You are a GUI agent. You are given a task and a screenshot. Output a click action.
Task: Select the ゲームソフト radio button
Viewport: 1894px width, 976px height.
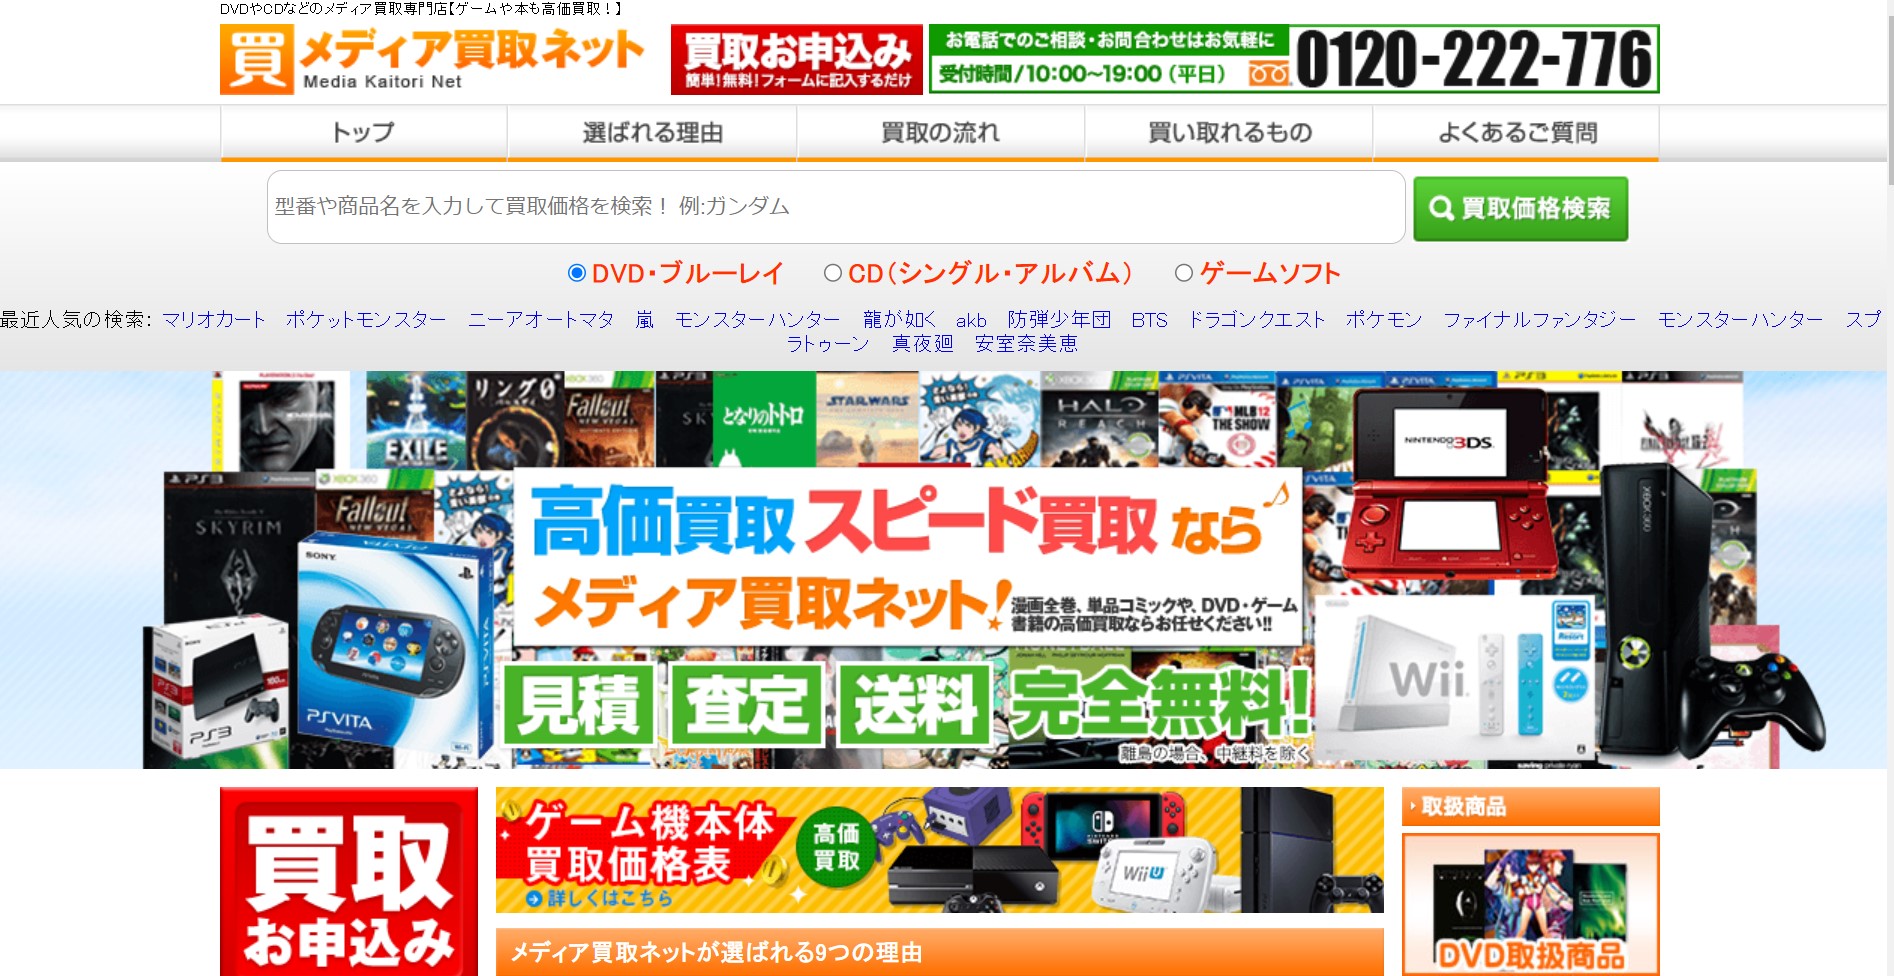click(x=1186, y=271)
